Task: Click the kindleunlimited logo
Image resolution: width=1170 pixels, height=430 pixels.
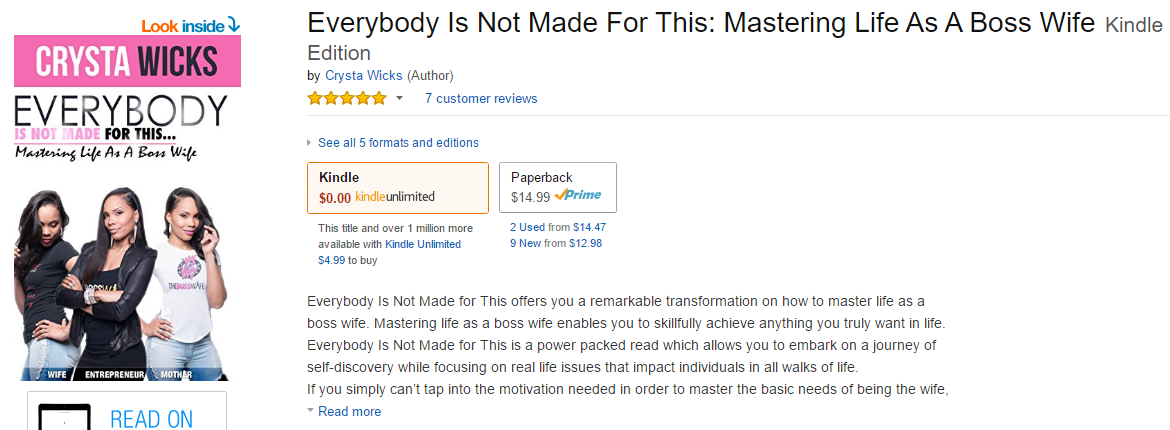Action: (395, 197)
